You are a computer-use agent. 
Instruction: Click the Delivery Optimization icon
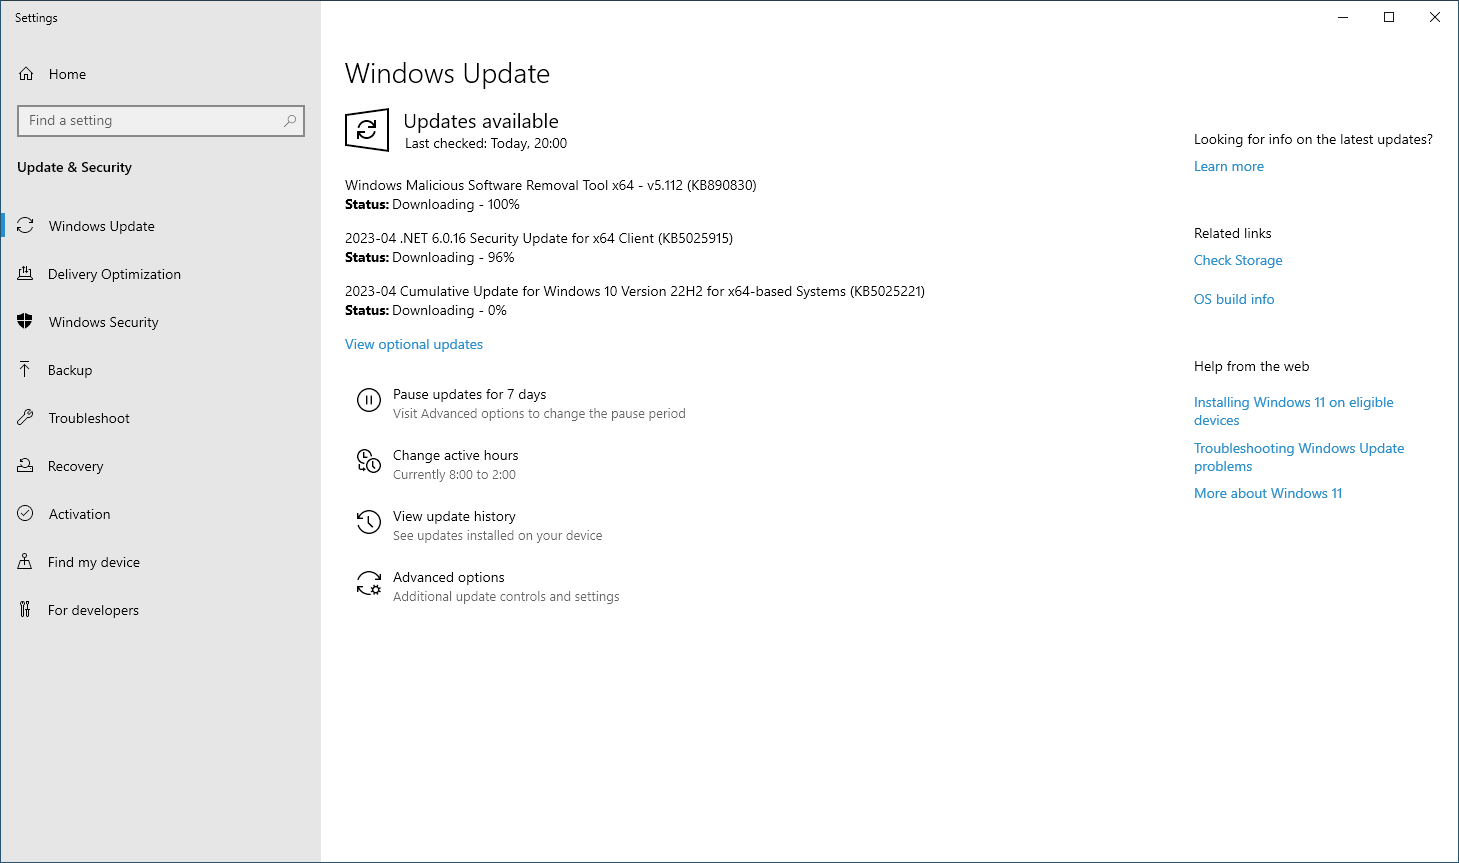pyautogui.click(x=26, y=274)
